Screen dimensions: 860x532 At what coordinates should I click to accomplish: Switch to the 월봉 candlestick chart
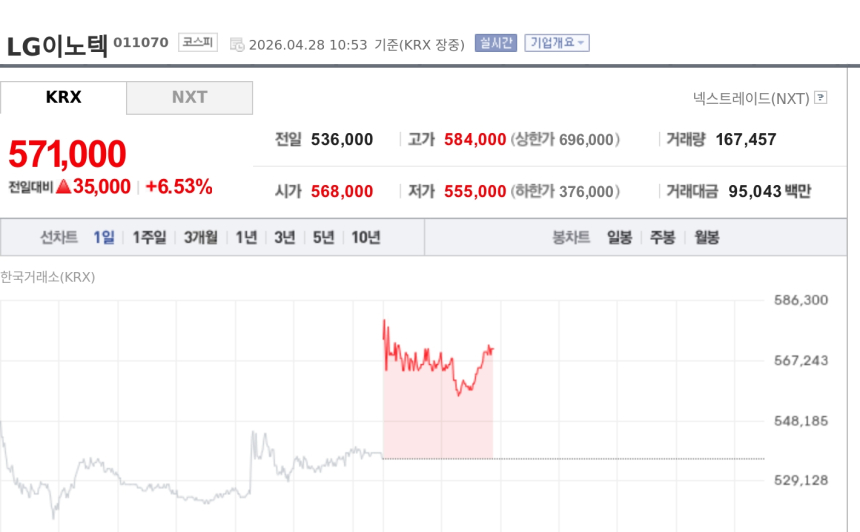coord(706,237)
